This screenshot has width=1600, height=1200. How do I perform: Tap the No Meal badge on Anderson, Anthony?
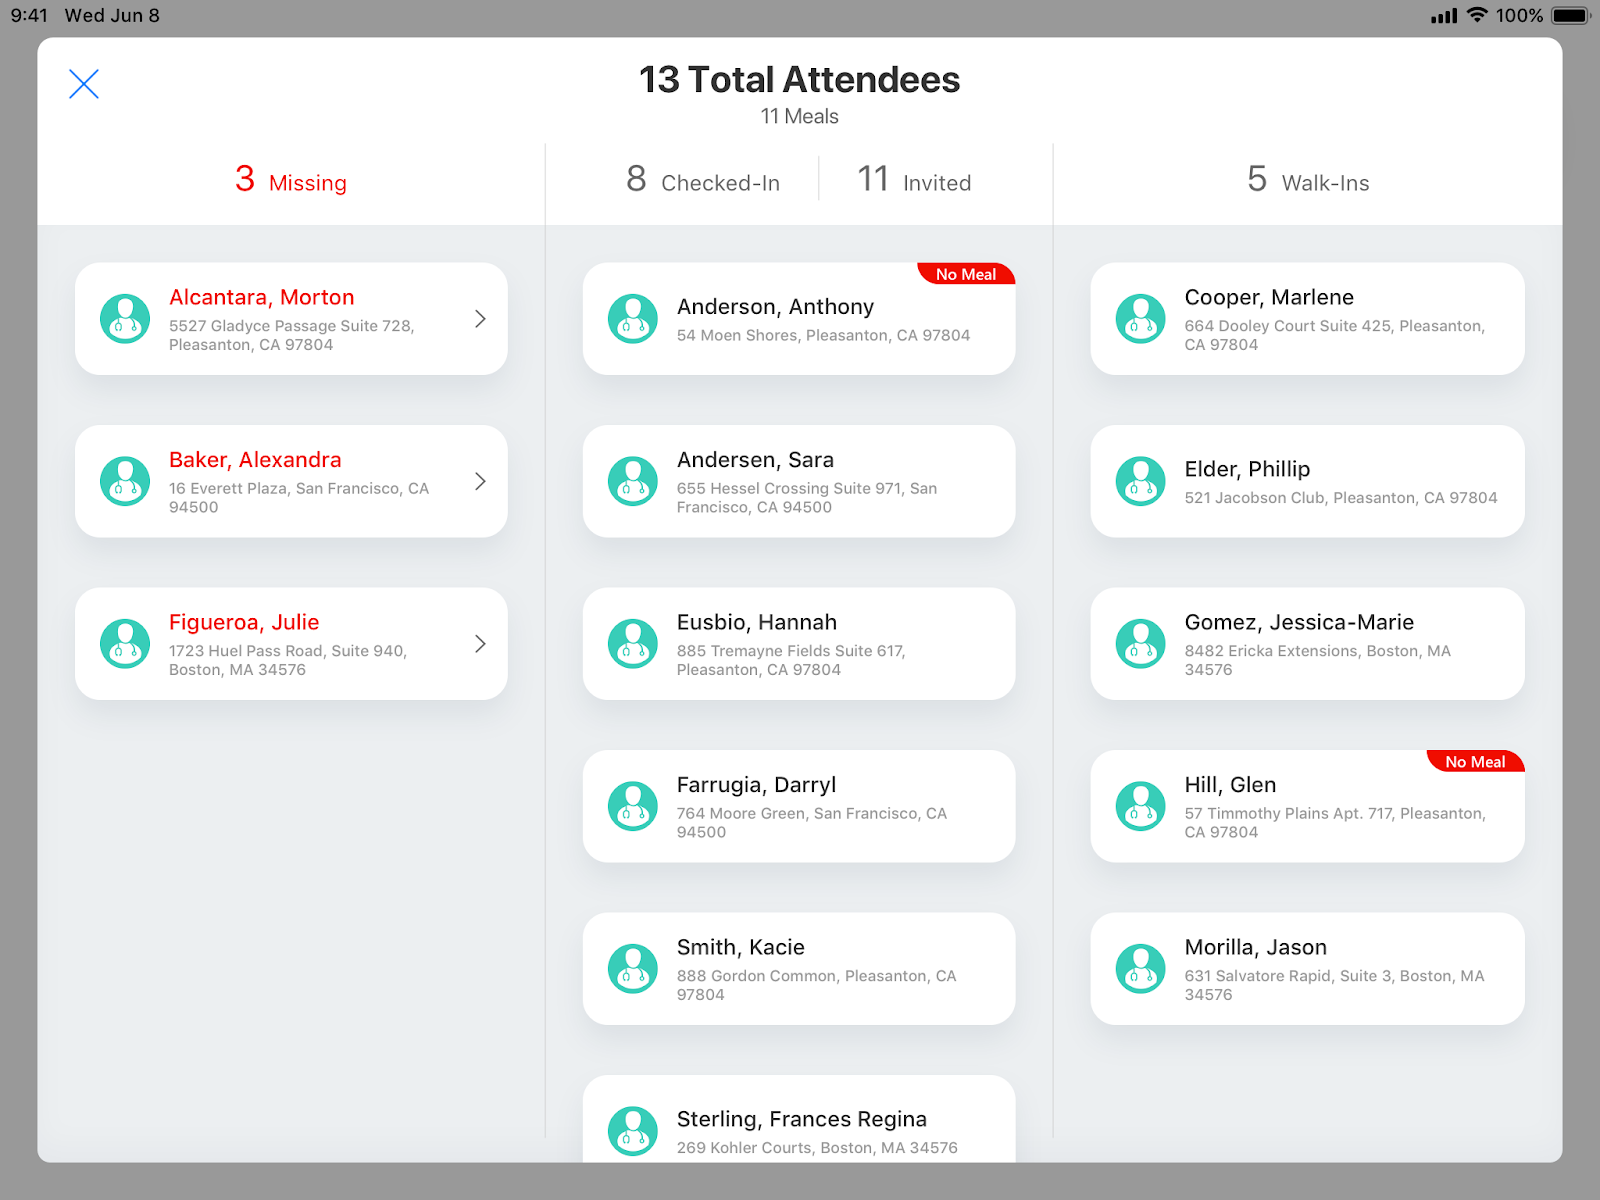[965, 274]
